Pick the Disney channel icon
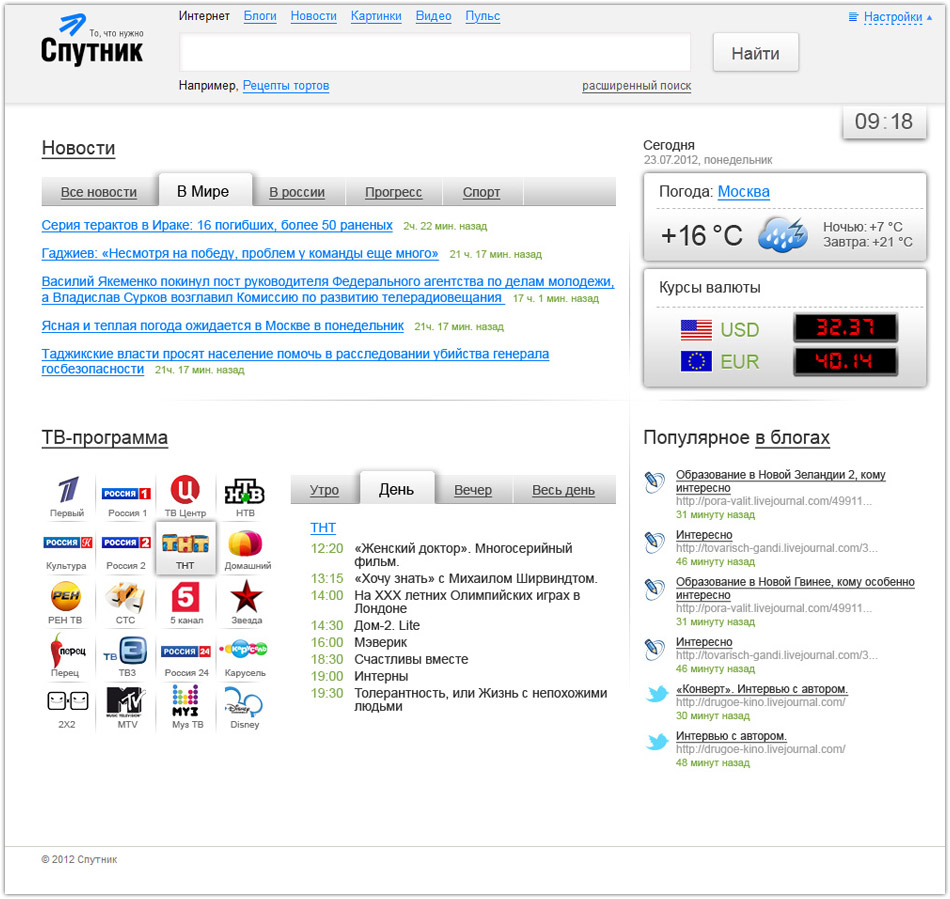 [x=244, y=702]
